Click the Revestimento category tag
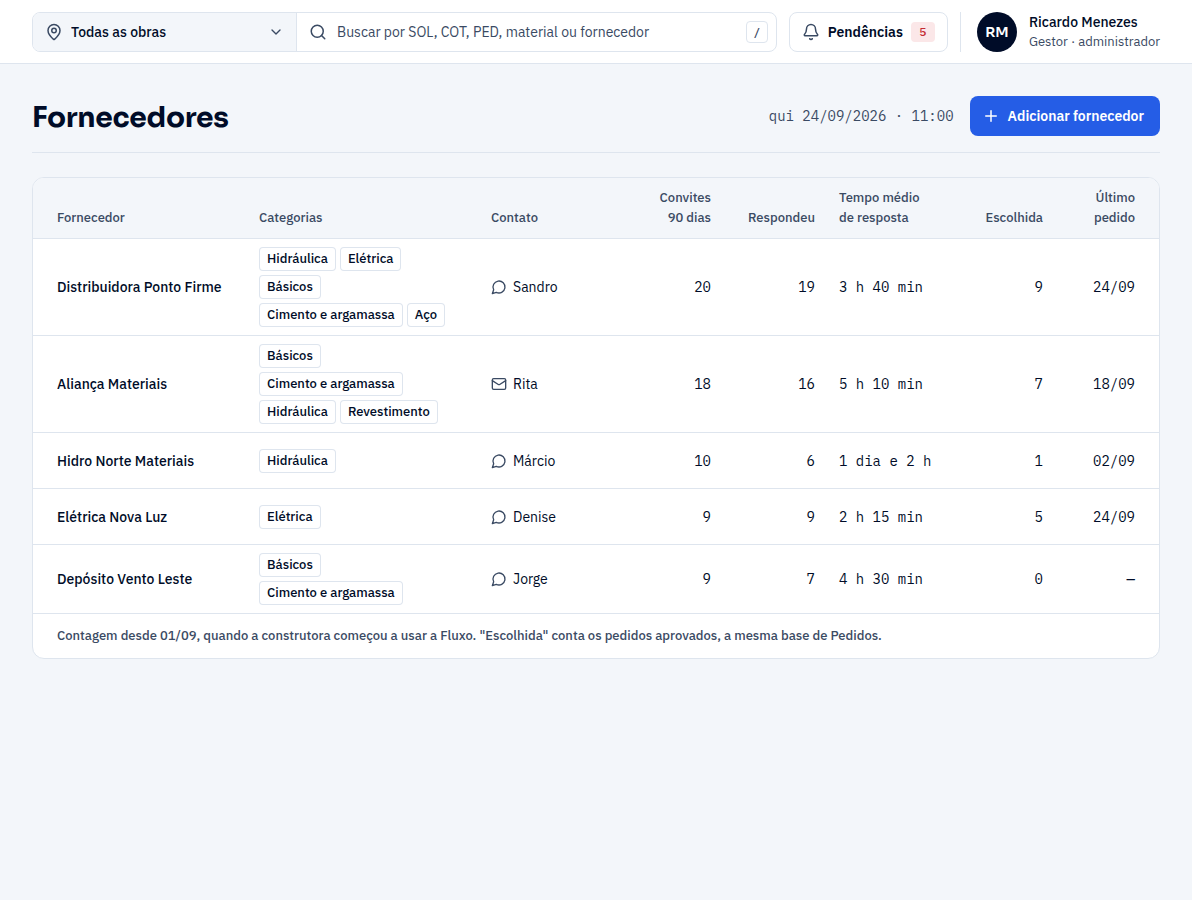Image resolution: width=1192 pixels, height=900 pixels. click(x=388, y=412)
